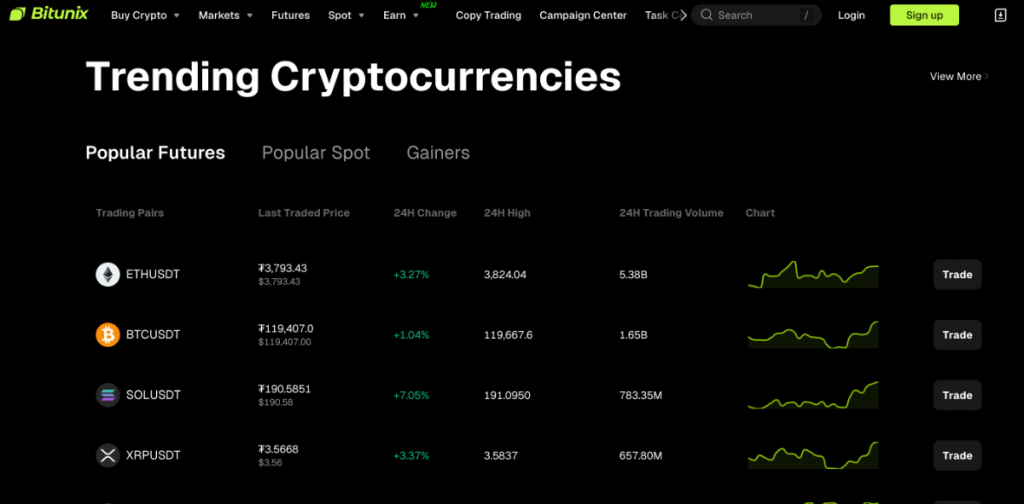Click the Solana coin icon
Viewport: 1024px width, 504px height.
pyautogui.click(x=107, y=395)
